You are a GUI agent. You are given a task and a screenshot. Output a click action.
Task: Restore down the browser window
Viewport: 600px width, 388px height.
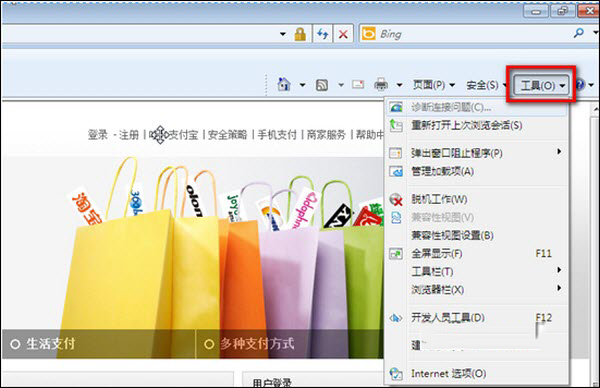click(562, 11)
